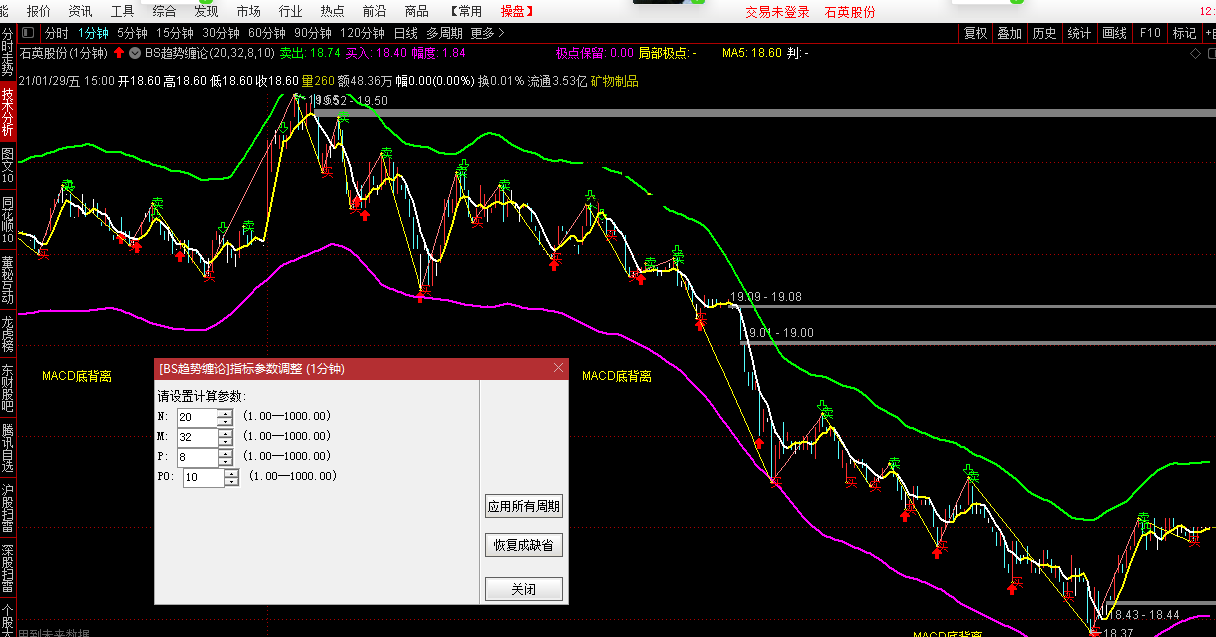
Task: Increase the P0 parameter with up spinner
Action: coord(231,473)
